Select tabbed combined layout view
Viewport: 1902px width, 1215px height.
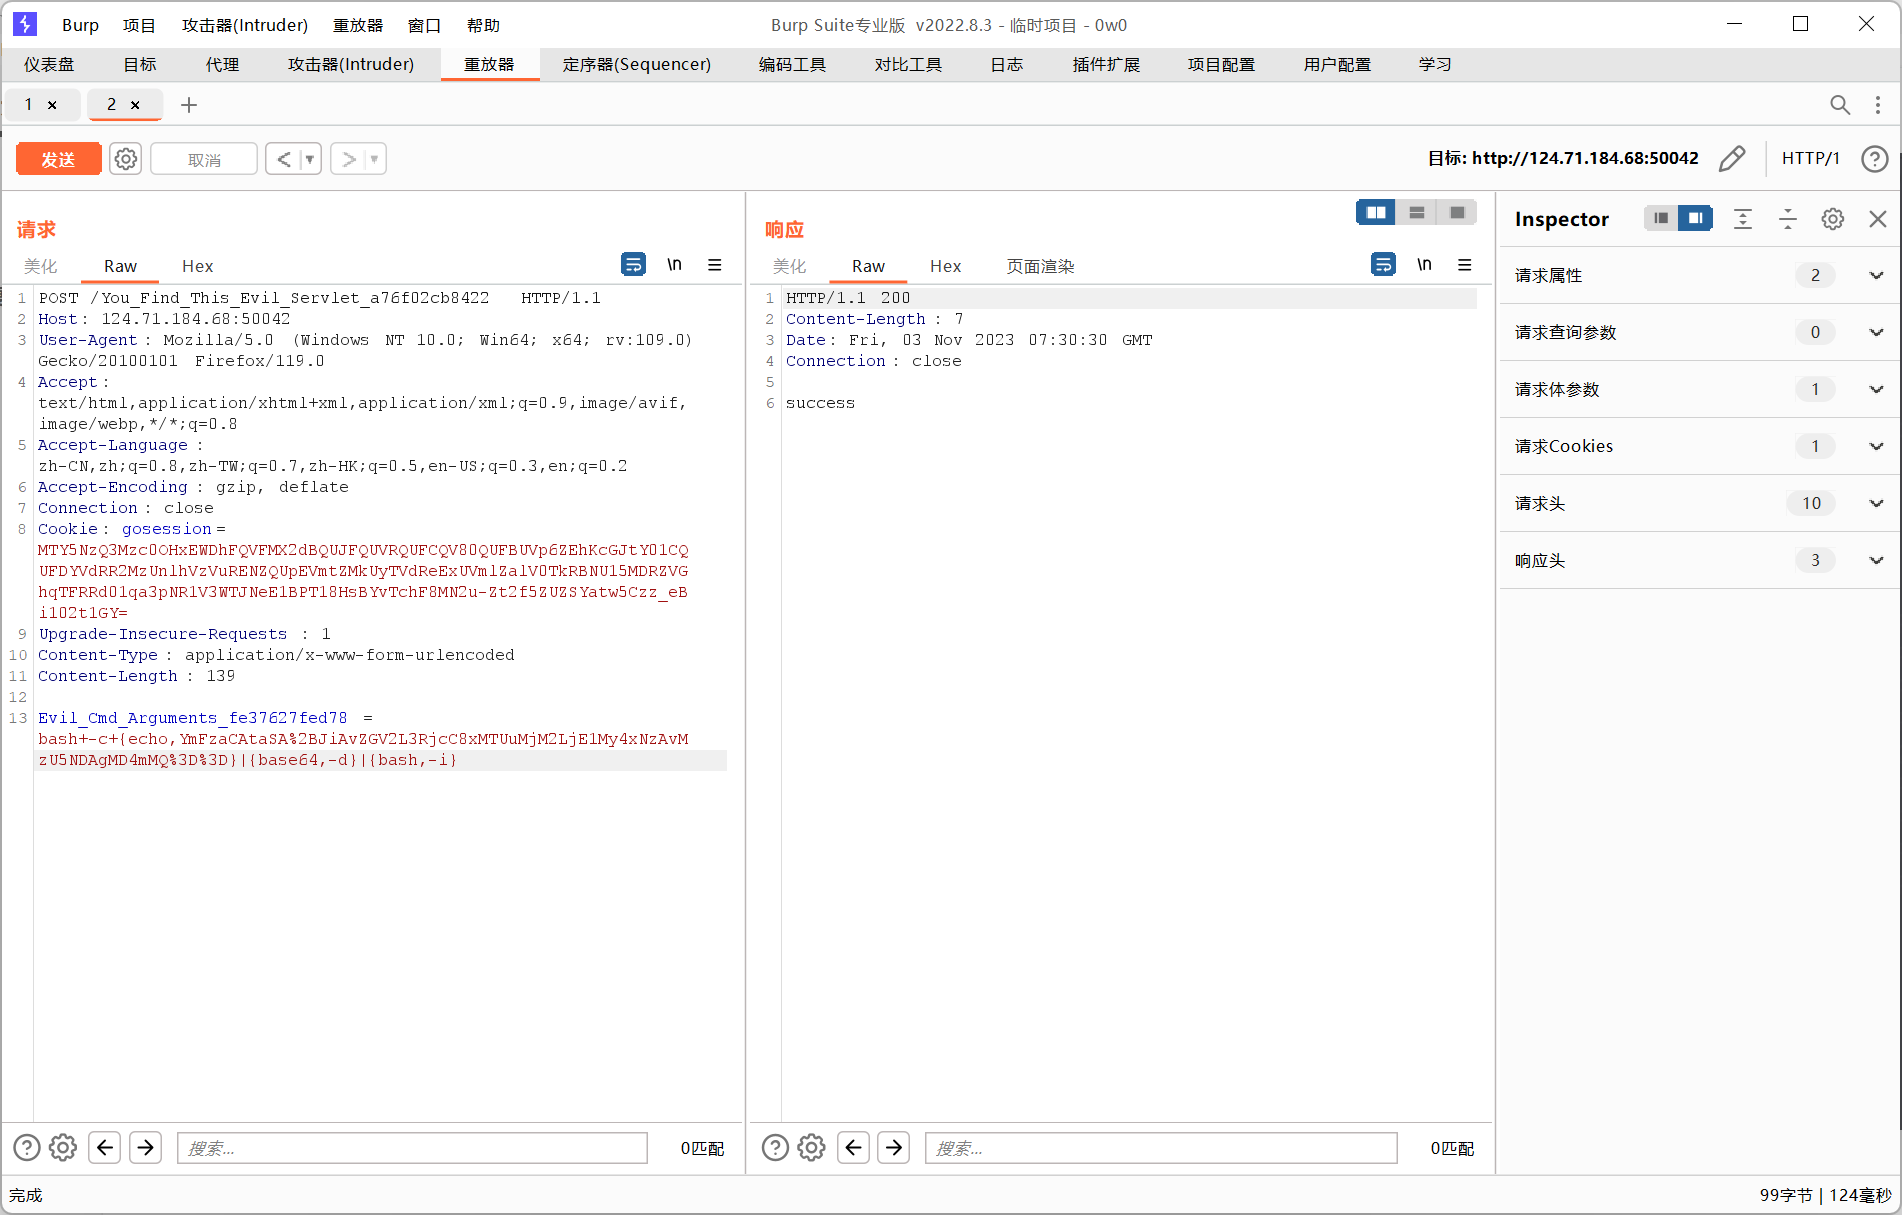(x=1457, y=213)
